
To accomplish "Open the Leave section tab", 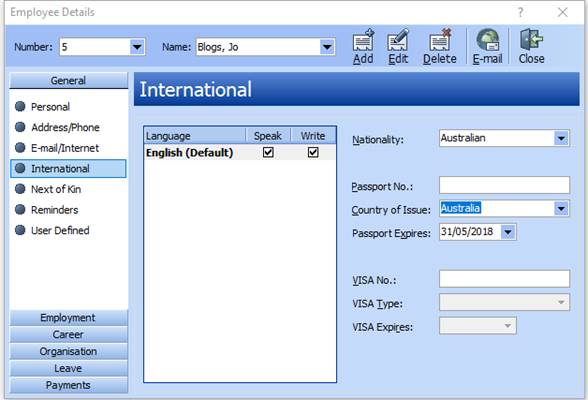I will [69, 368].
